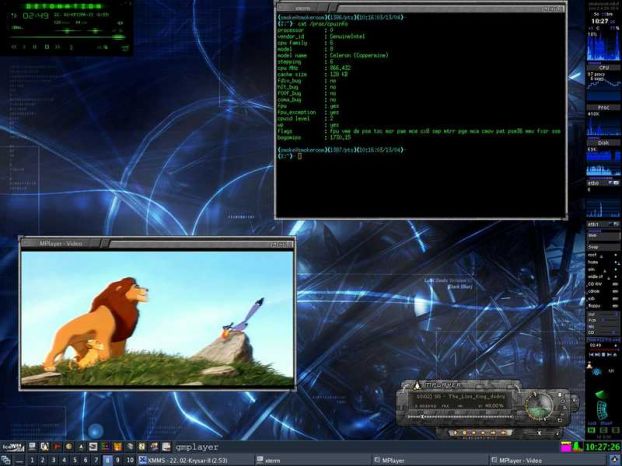Switch to workspace 10
Image resolution: width=622 pixels, height=466 pixels.
coord(130,460)
